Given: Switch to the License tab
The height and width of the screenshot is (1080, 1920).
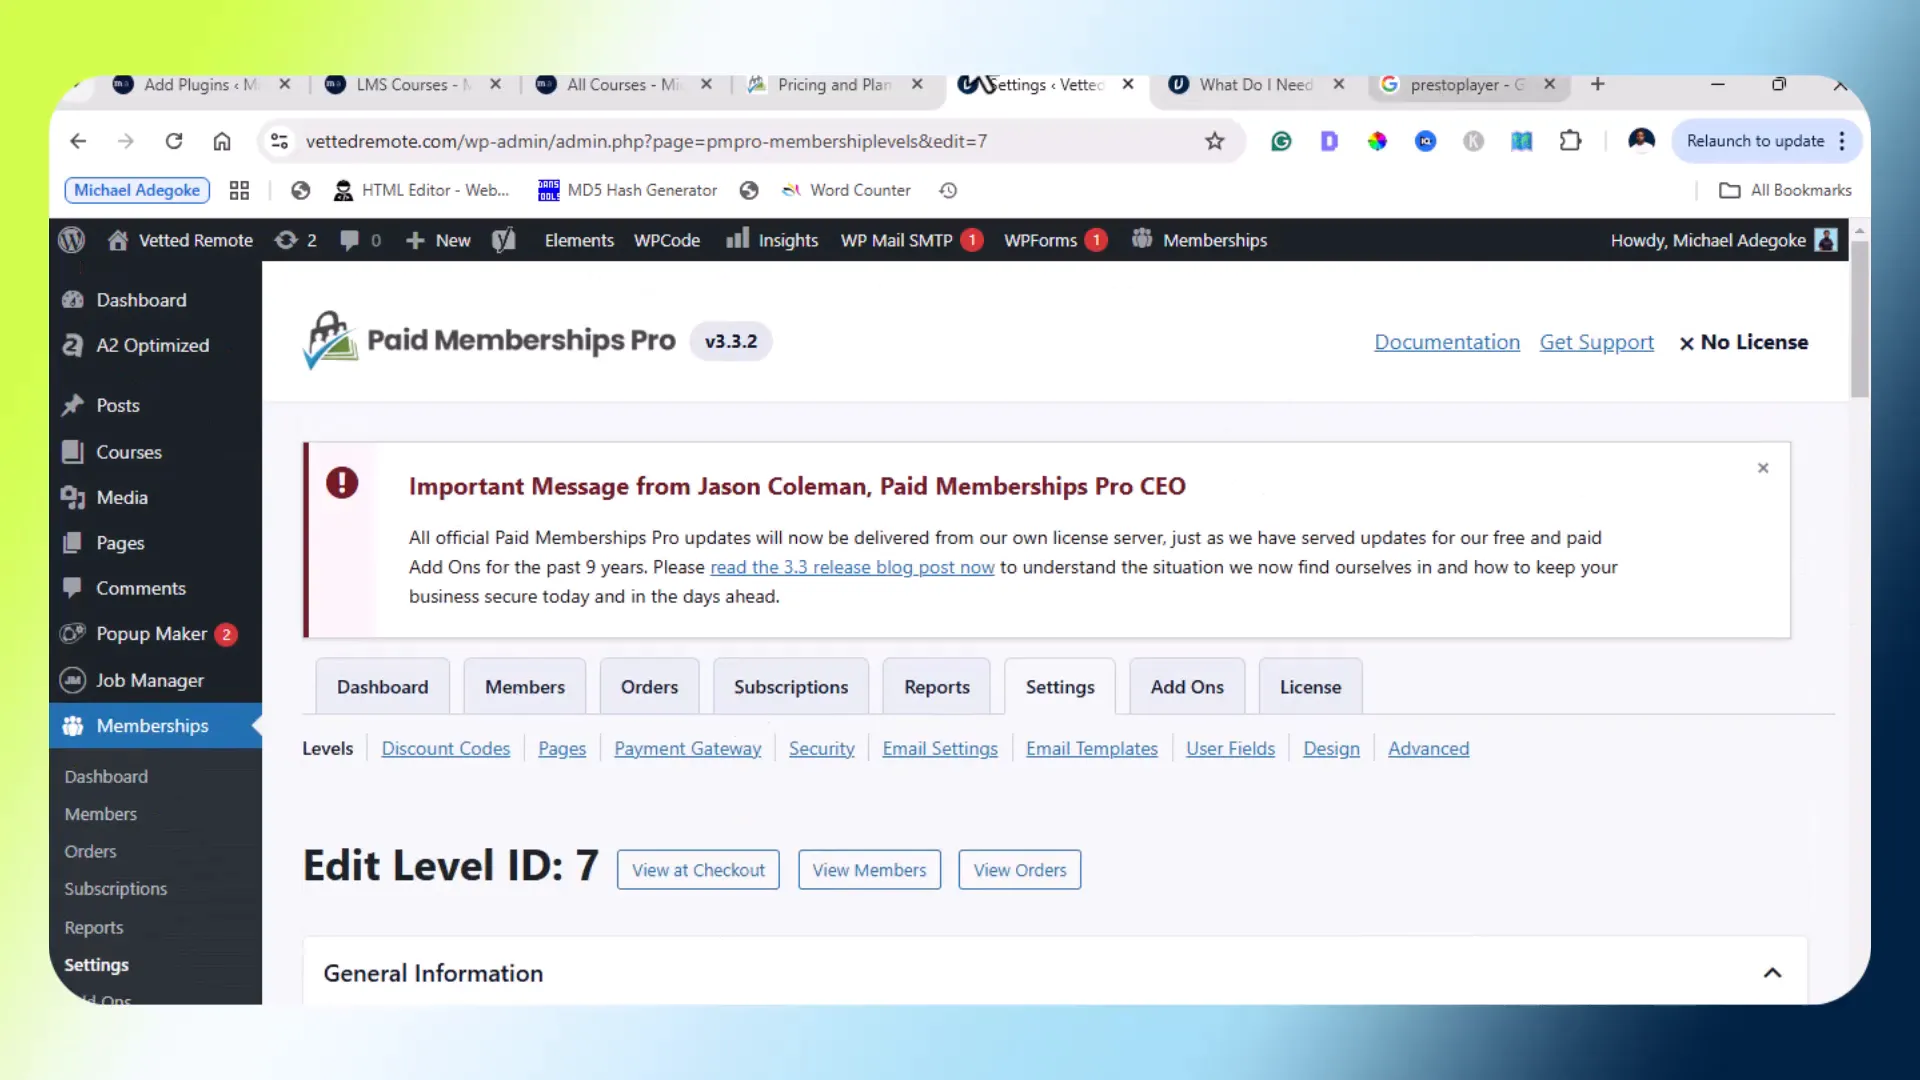Looking at the screenshot, I should [x=1310, y=687].
